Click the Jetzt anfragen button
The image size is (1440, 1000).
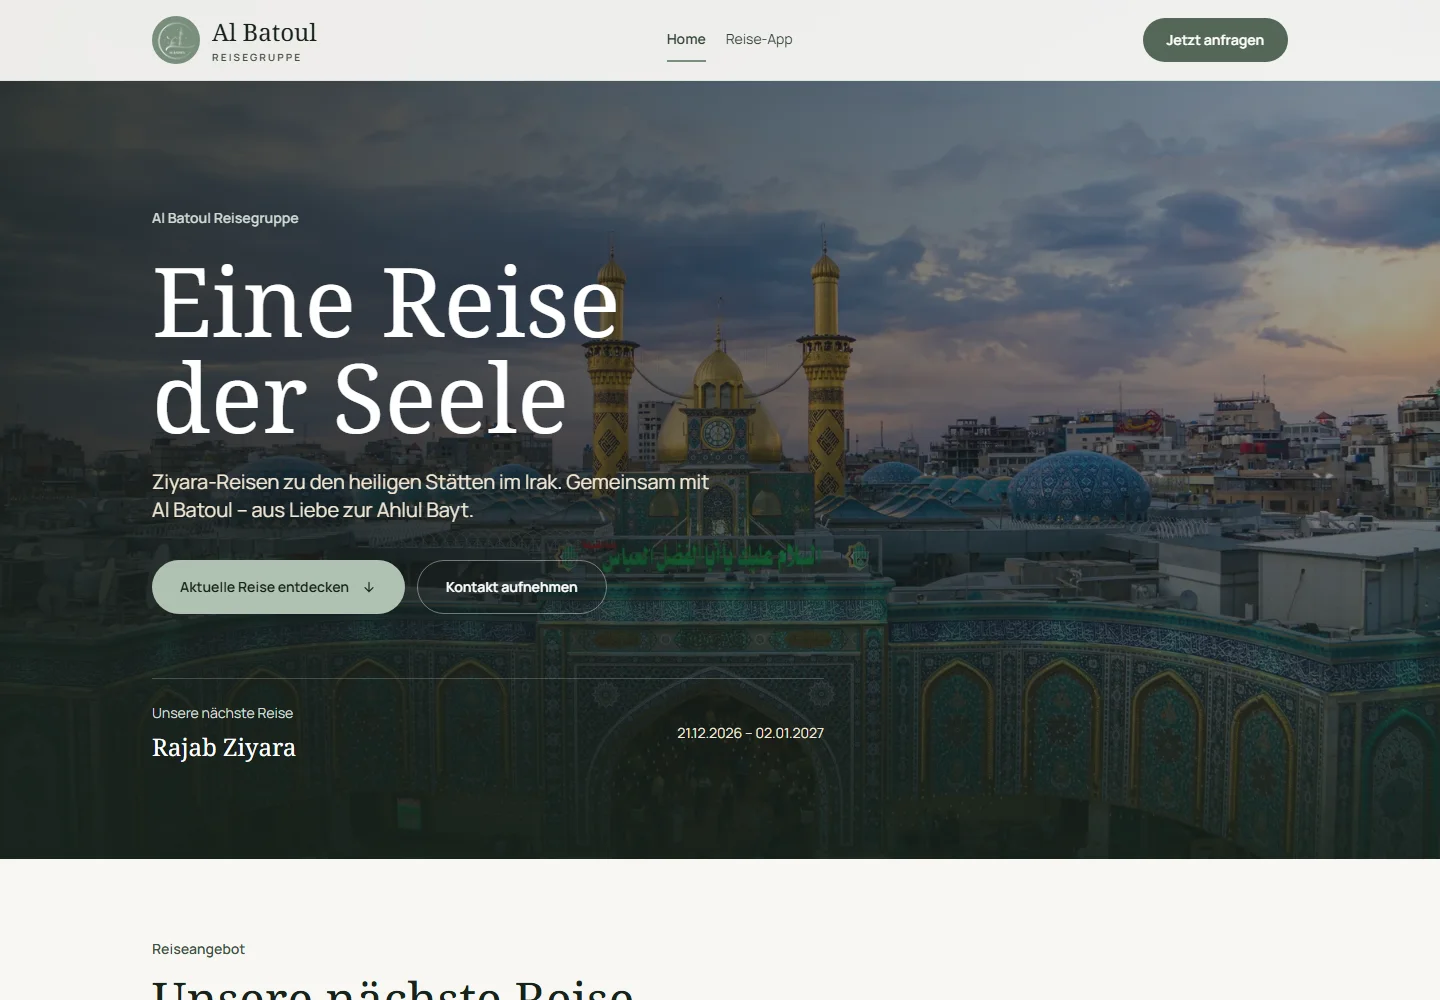point(1215,40)
